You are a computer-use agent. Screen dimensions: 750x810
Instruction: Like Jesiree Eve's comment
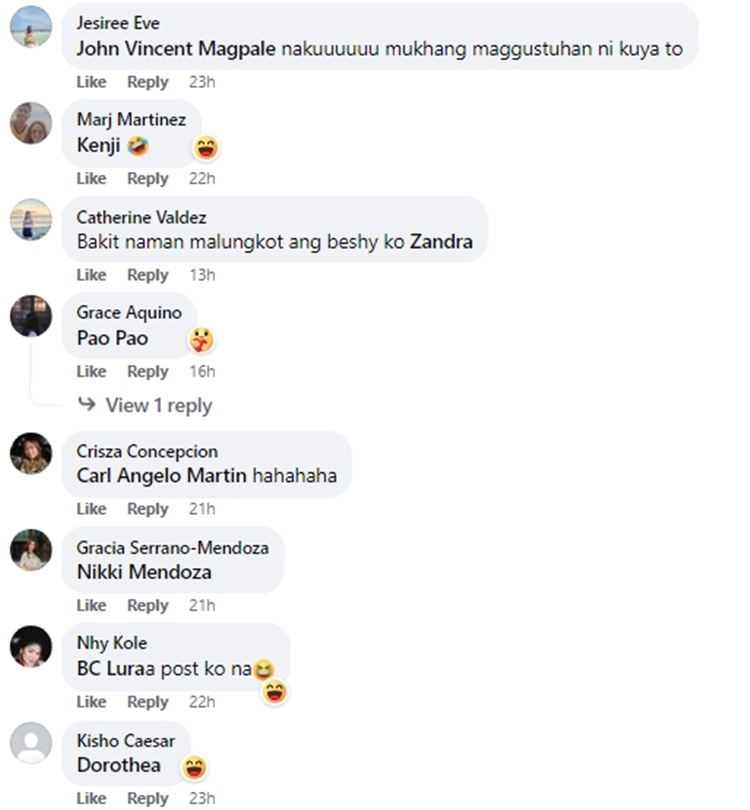[x=91, y=82]
